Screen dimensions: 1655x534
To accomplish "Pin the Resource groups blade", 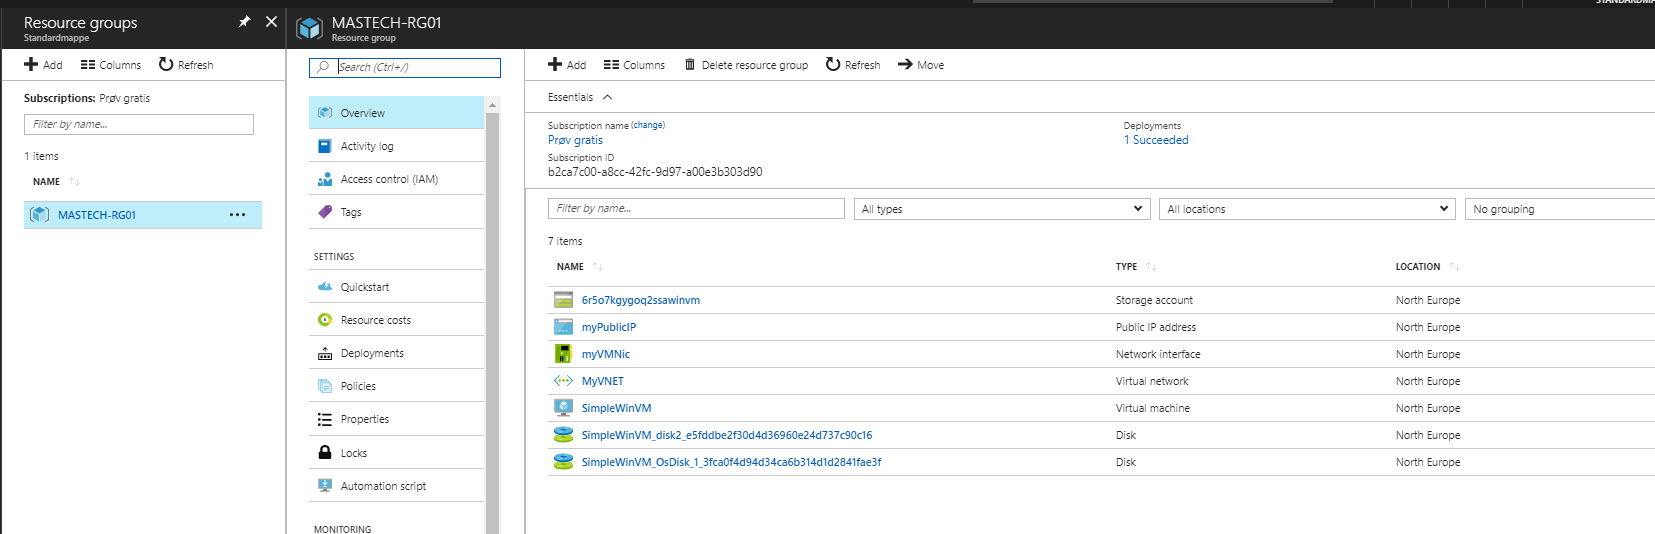I will click(244, 22).
